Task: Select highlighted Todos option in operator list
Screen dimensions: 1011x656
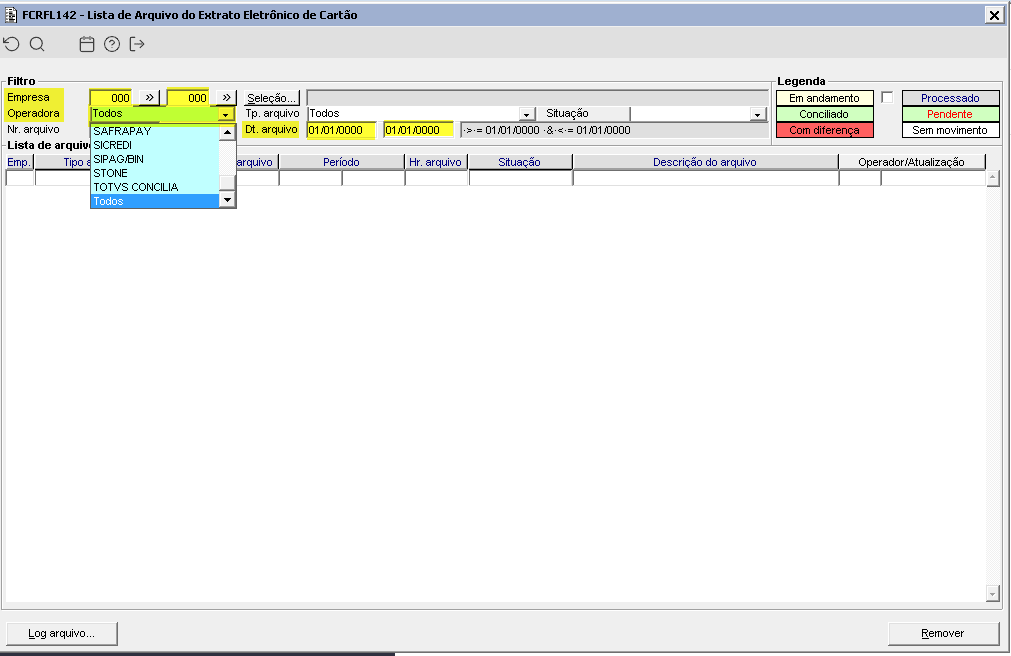Action: point(155,201)
